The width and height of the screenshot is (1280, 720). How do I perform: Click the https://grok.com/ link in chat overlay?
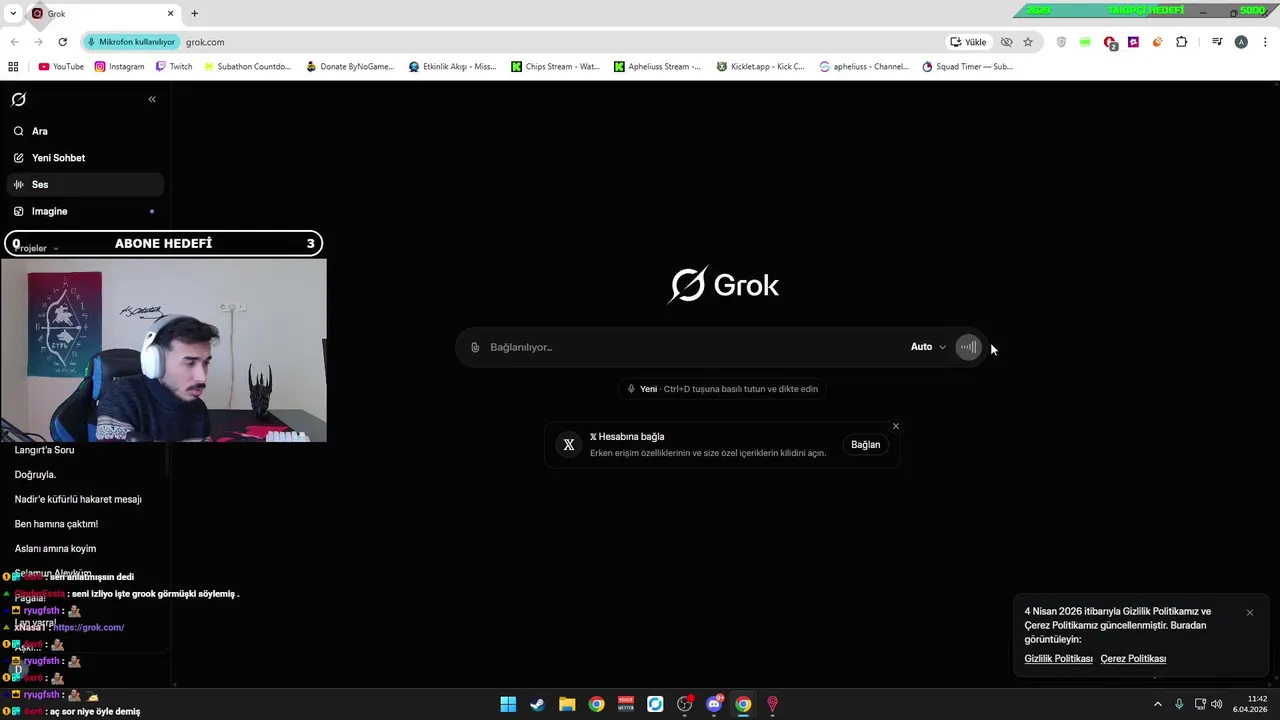point(88,627)
